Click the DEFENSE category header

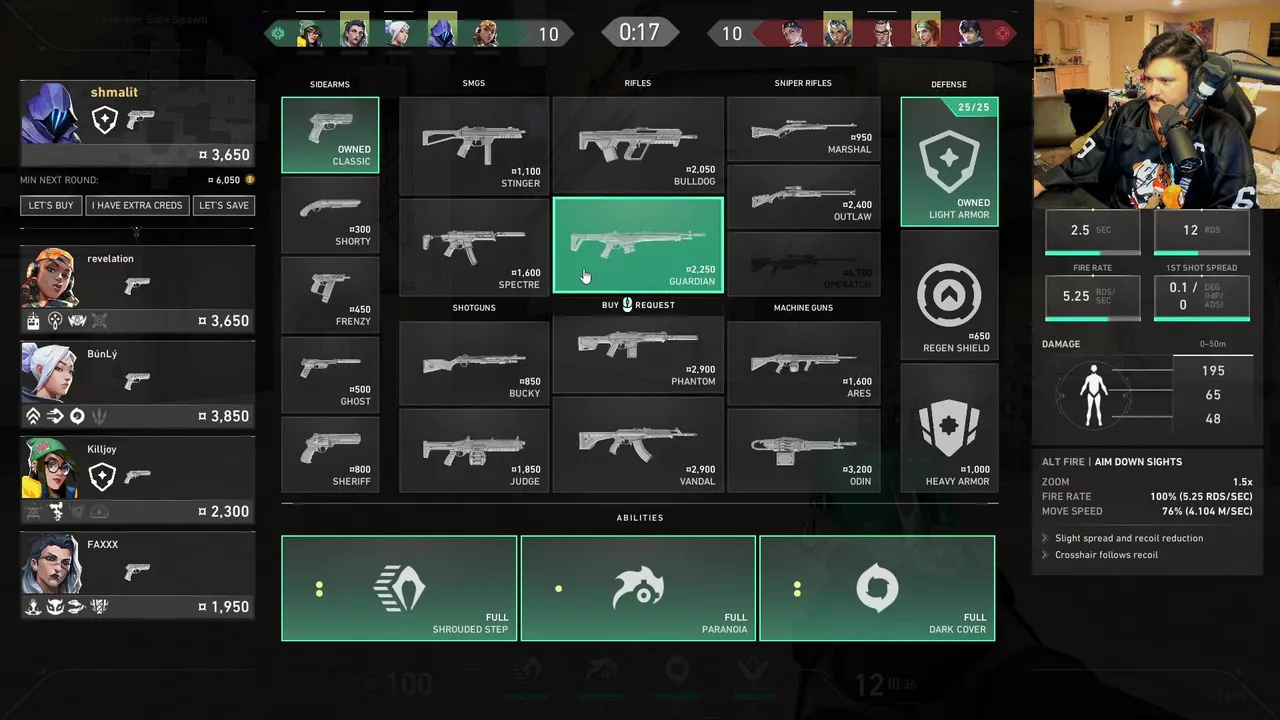949,85
